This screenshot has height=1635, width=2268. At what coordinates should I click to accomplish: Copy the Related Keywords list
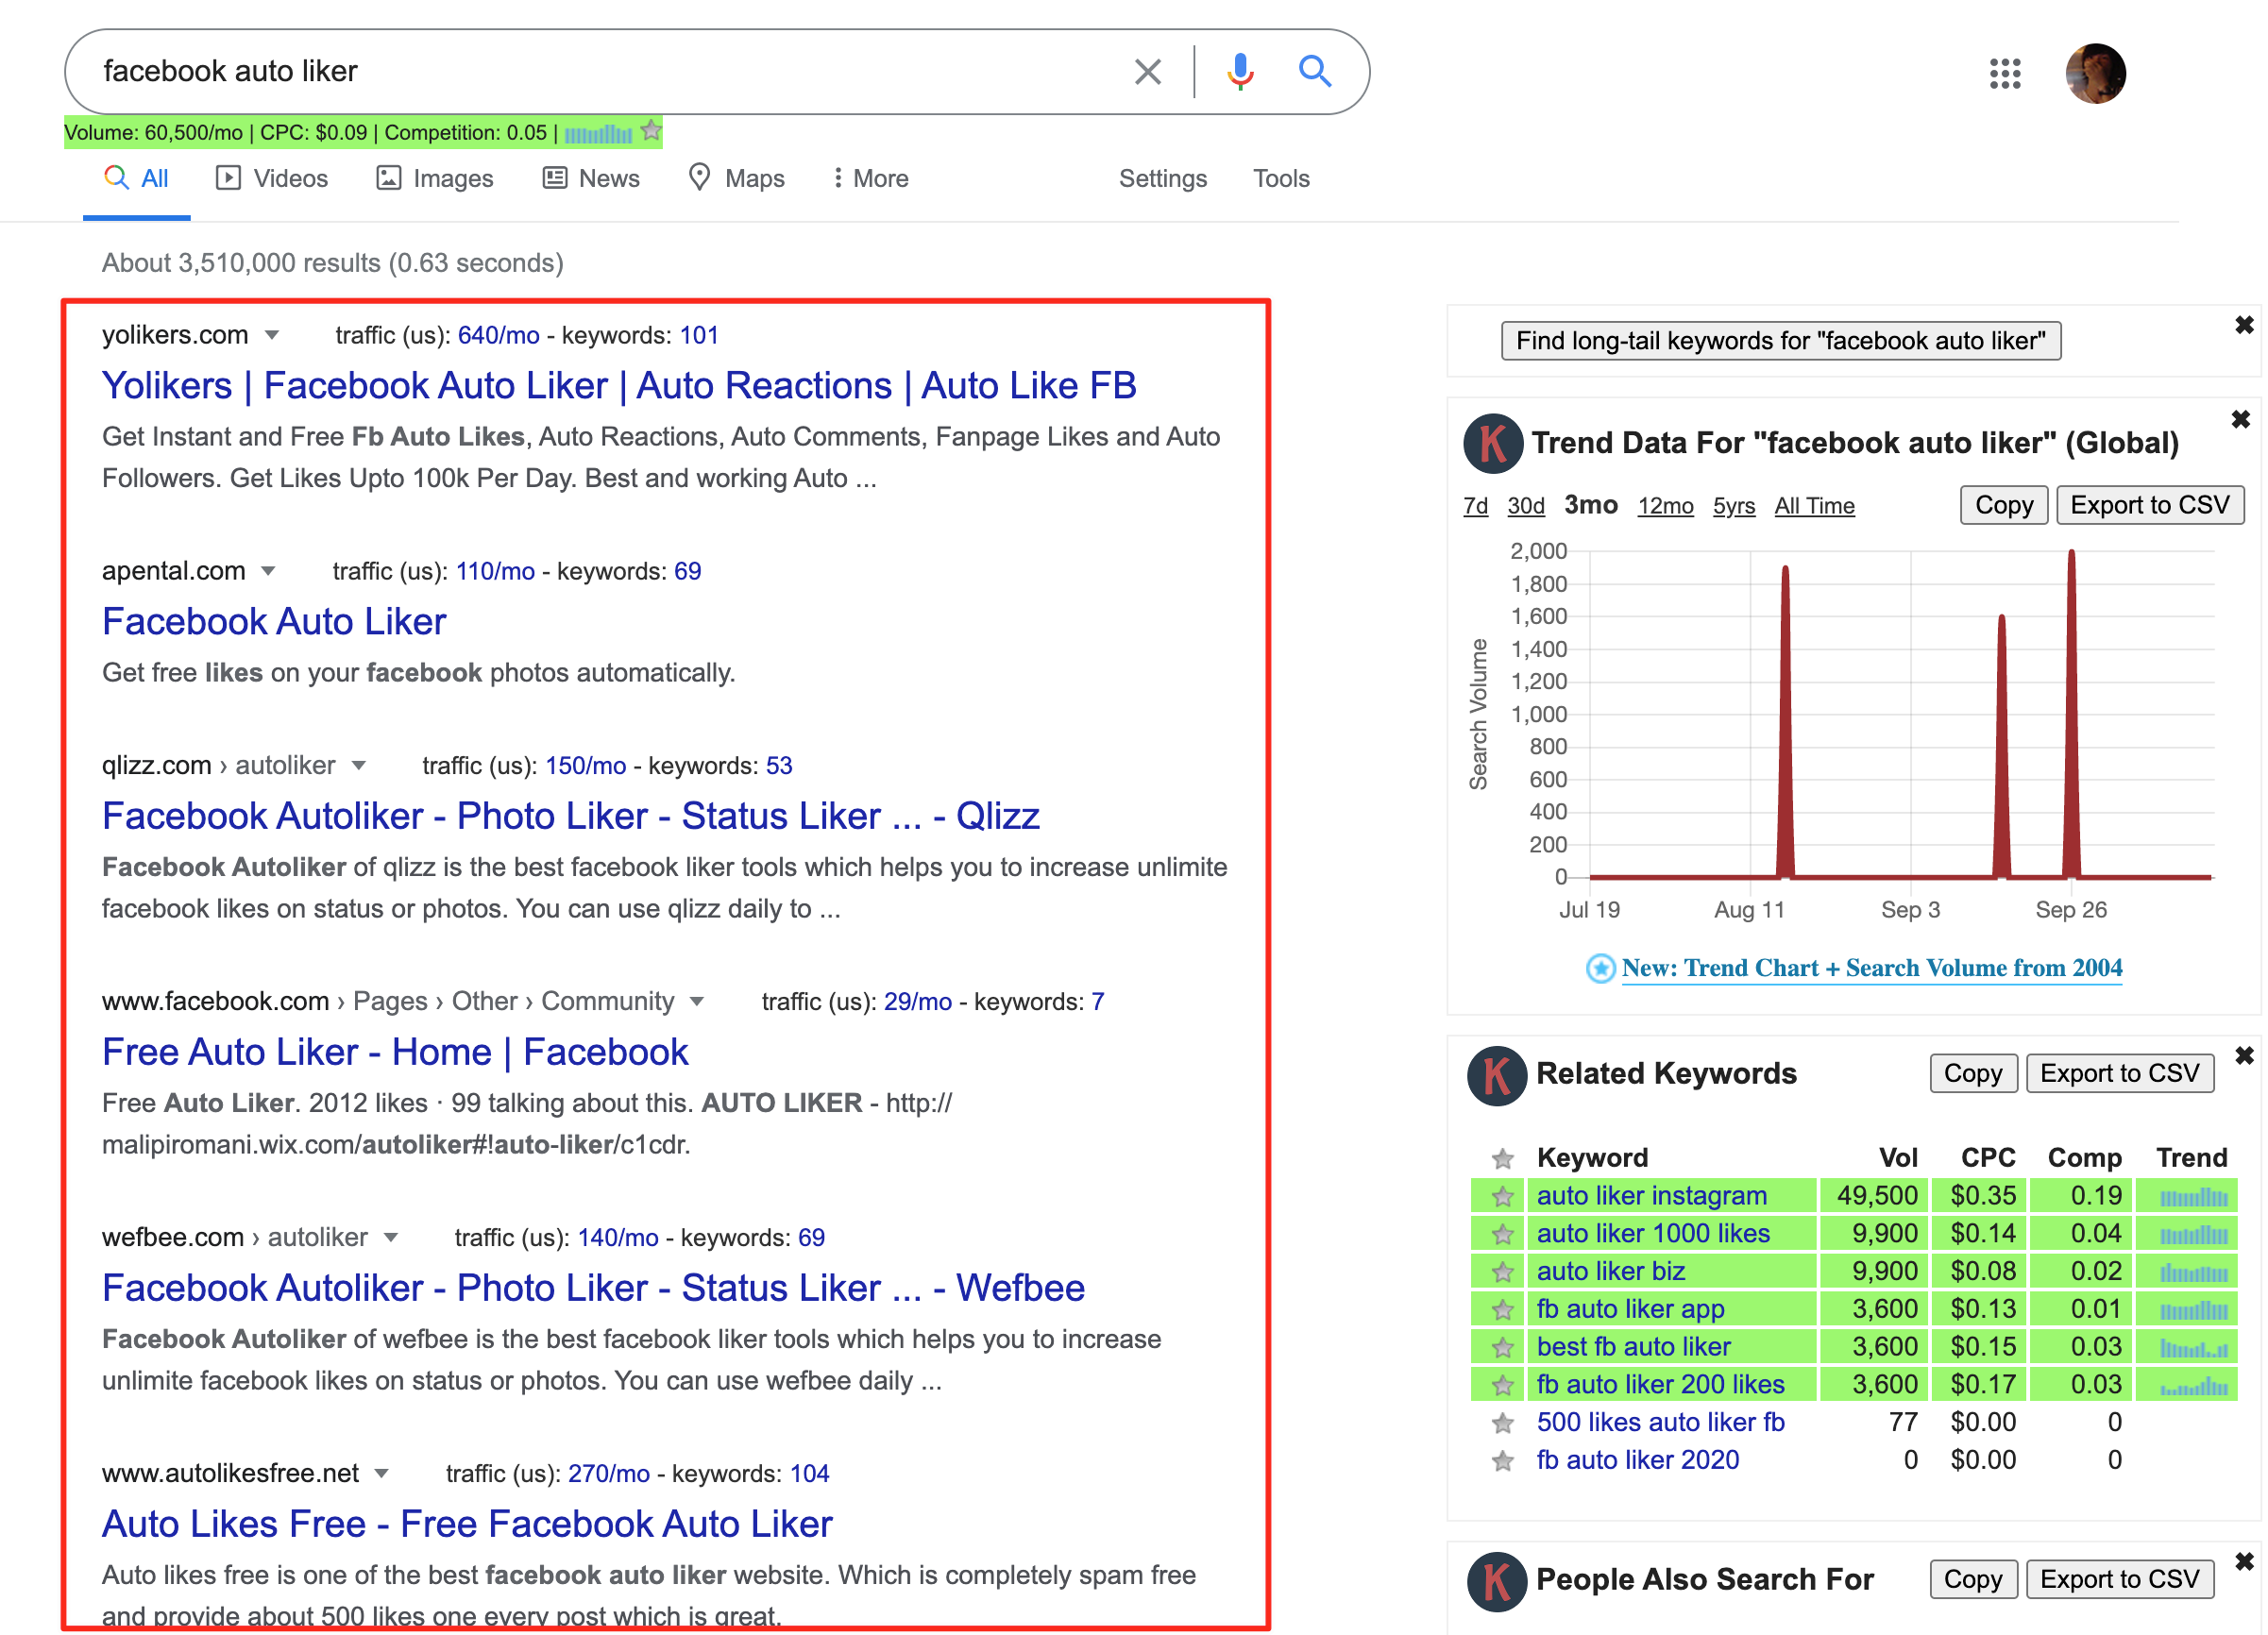point(1973,1073)
